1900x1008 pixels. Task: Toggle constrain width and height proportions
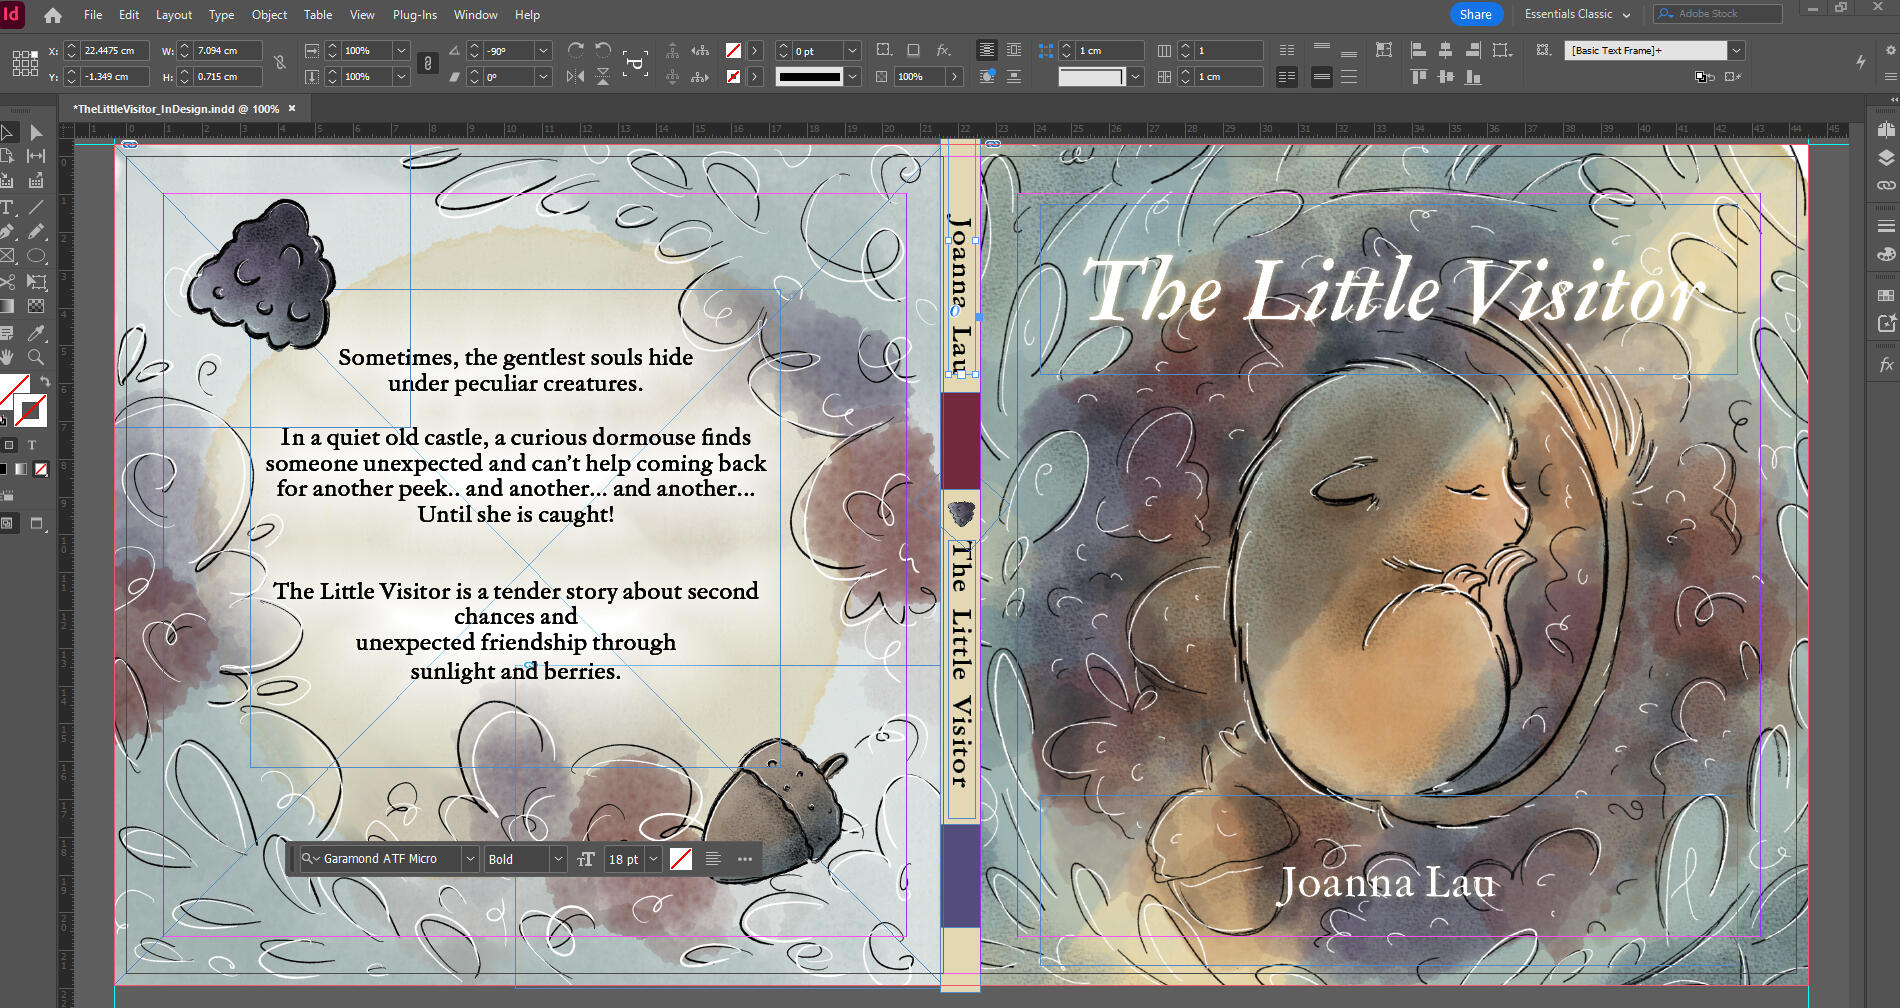coord(280,63)
